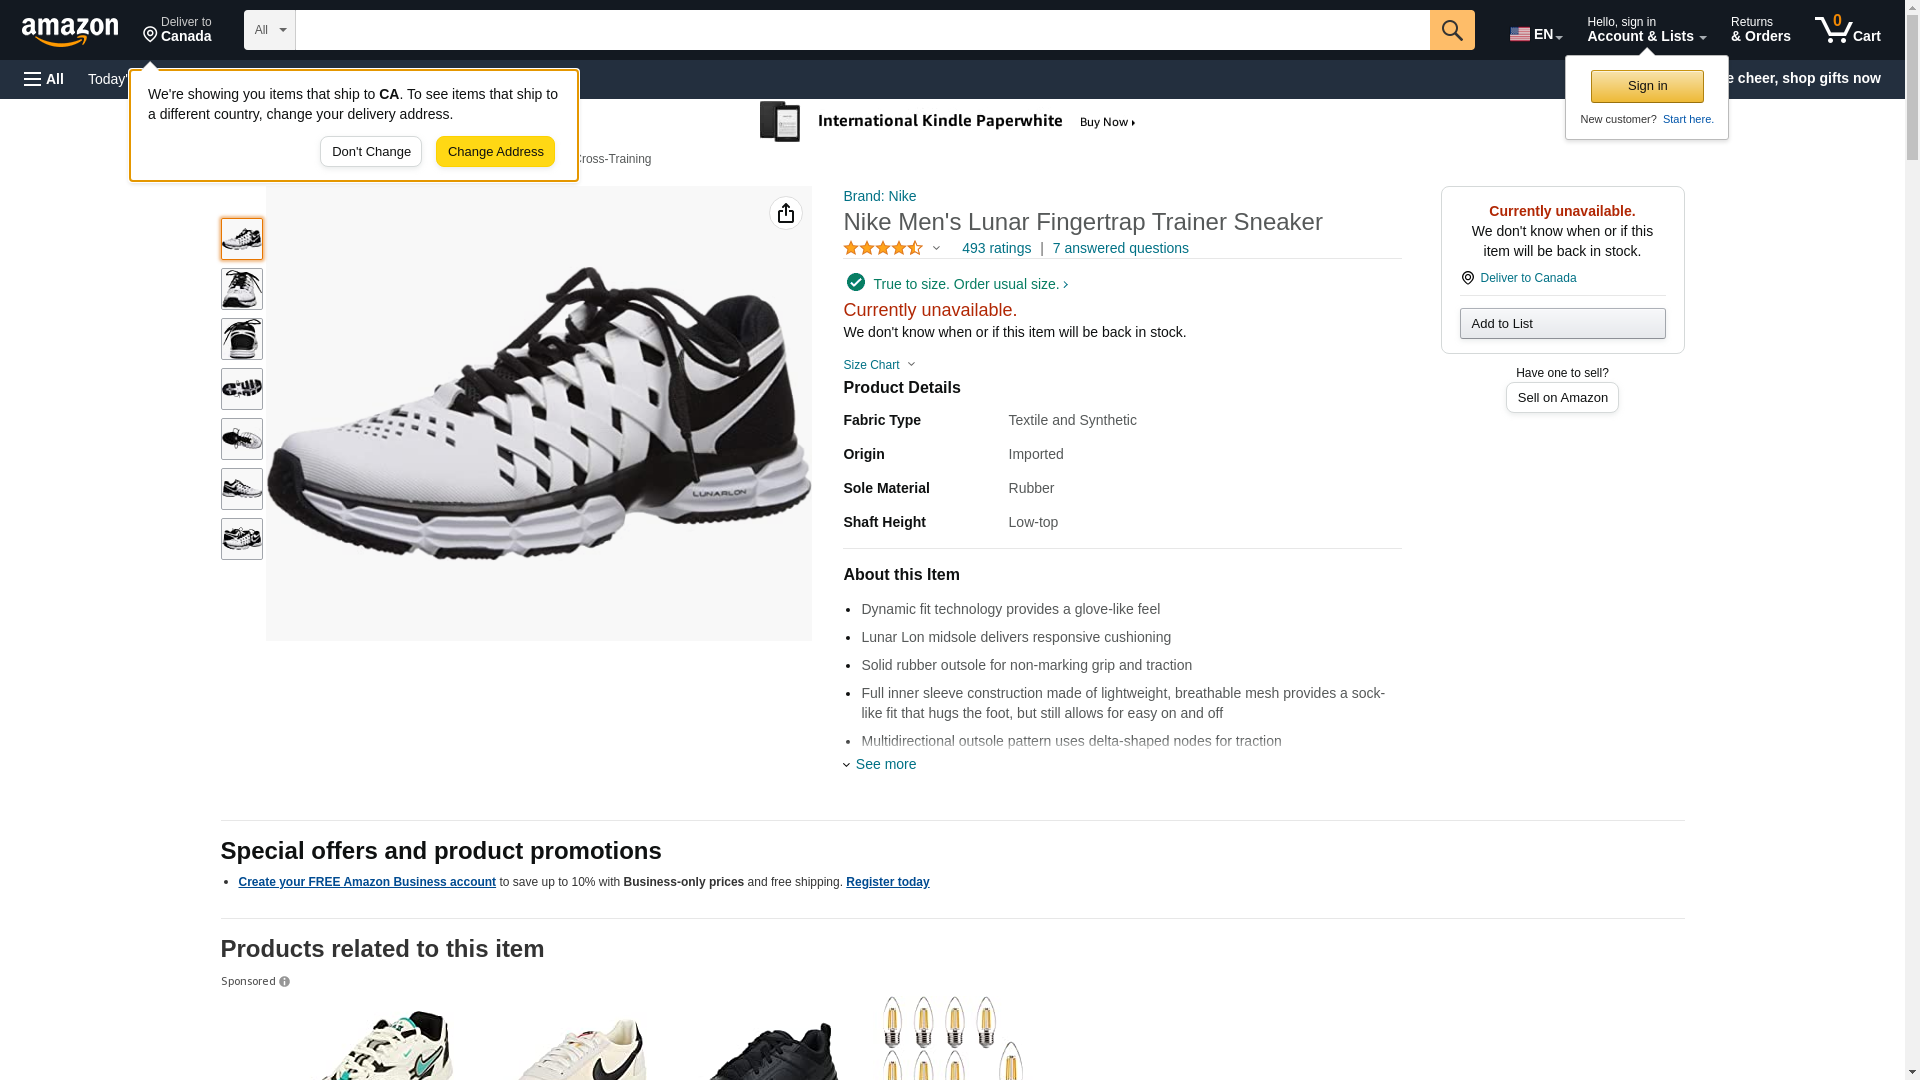The image size is (1920, 1080).
Task: Click the Deliver to Canada location link
Action: click(x=177, y=30)
